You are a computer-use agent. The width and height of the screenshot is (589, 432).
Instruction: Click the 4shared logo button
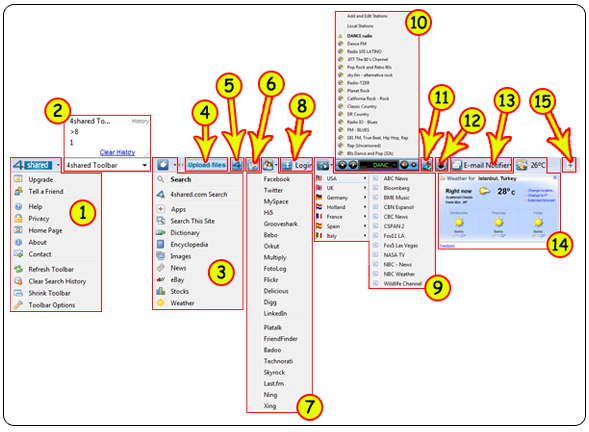tap(33, 165)
